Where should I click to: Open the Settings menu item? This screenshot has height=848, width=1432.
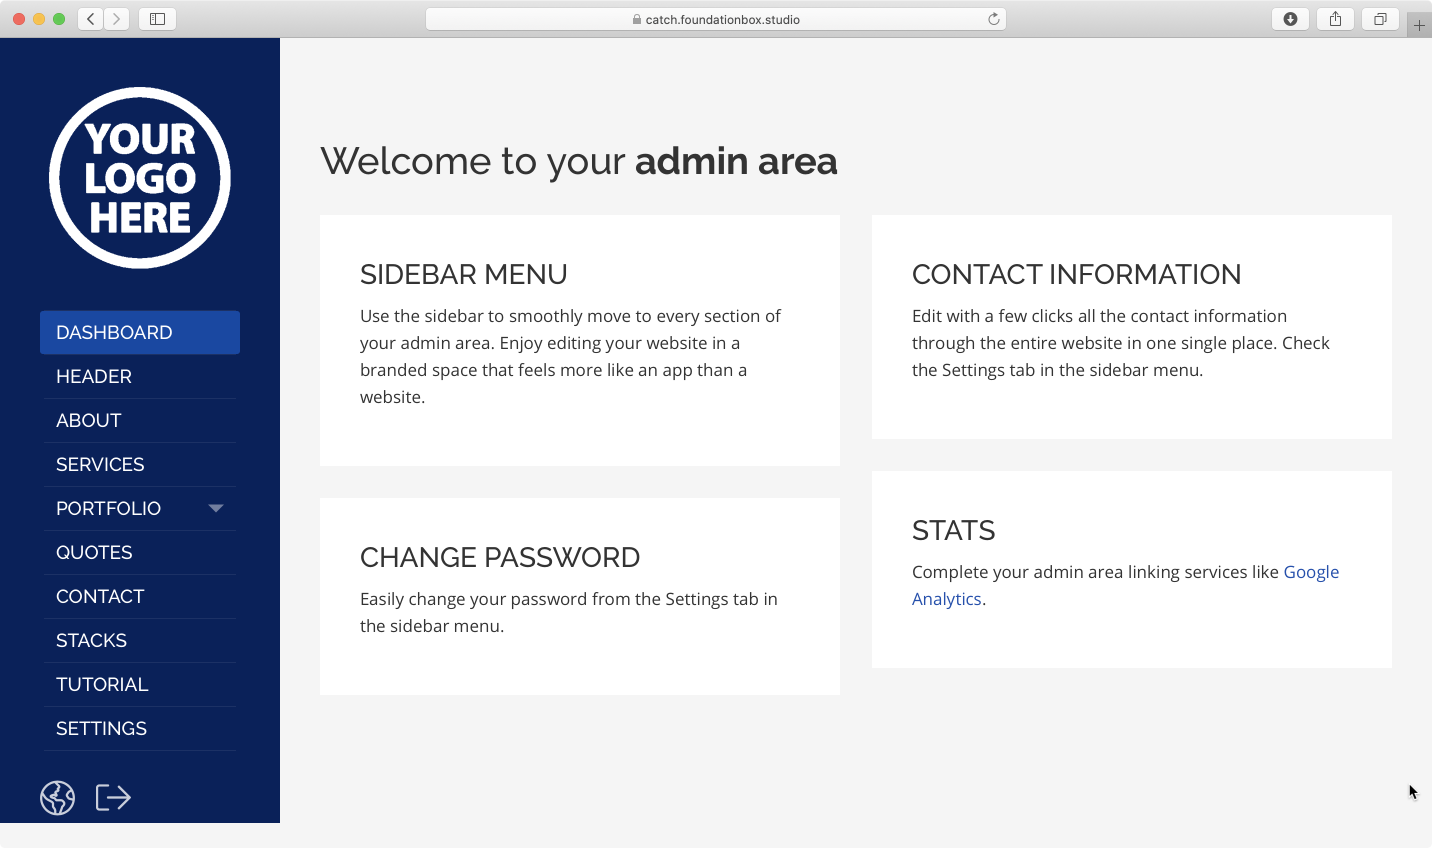101,728
